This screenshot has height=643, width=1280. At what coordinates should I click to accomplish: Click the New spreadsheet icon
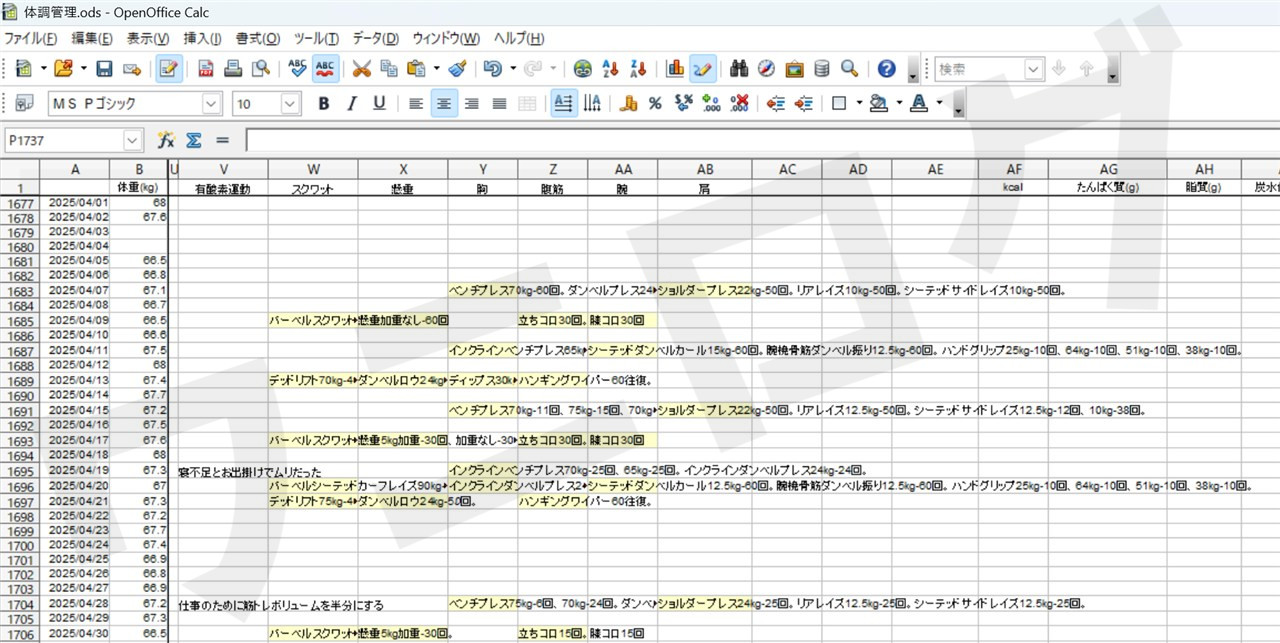point(24,69)
